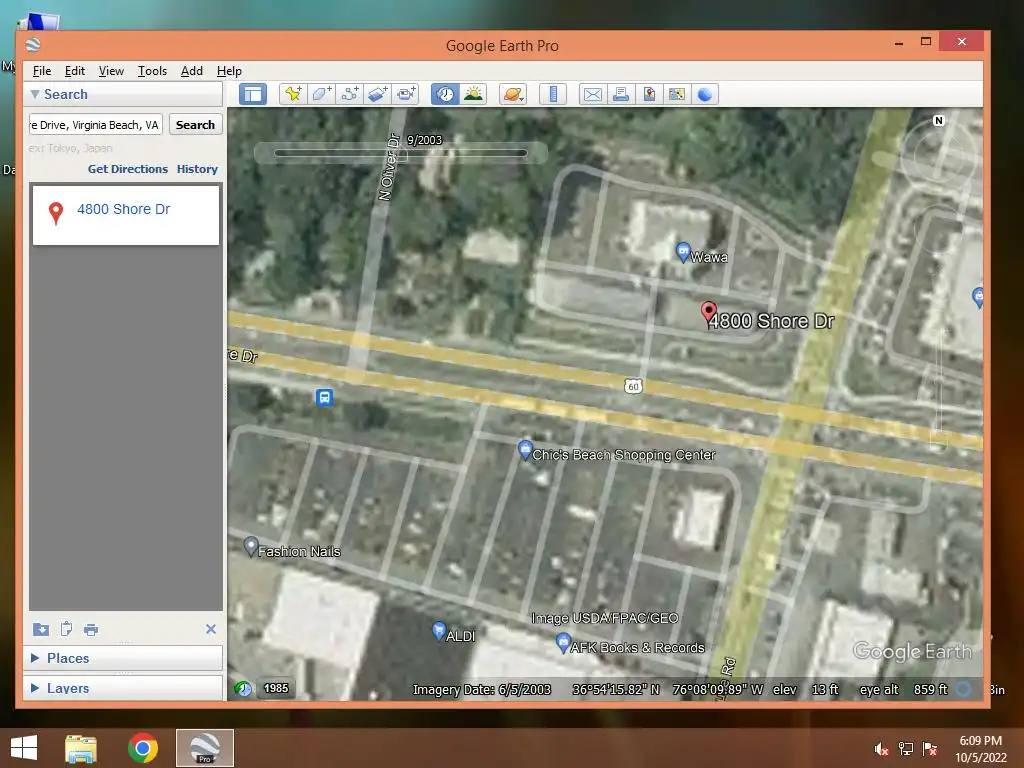Image resolution: width=1024 pixels, height=768 pixels.
Task: Click in the search address field
Action: 95,125
